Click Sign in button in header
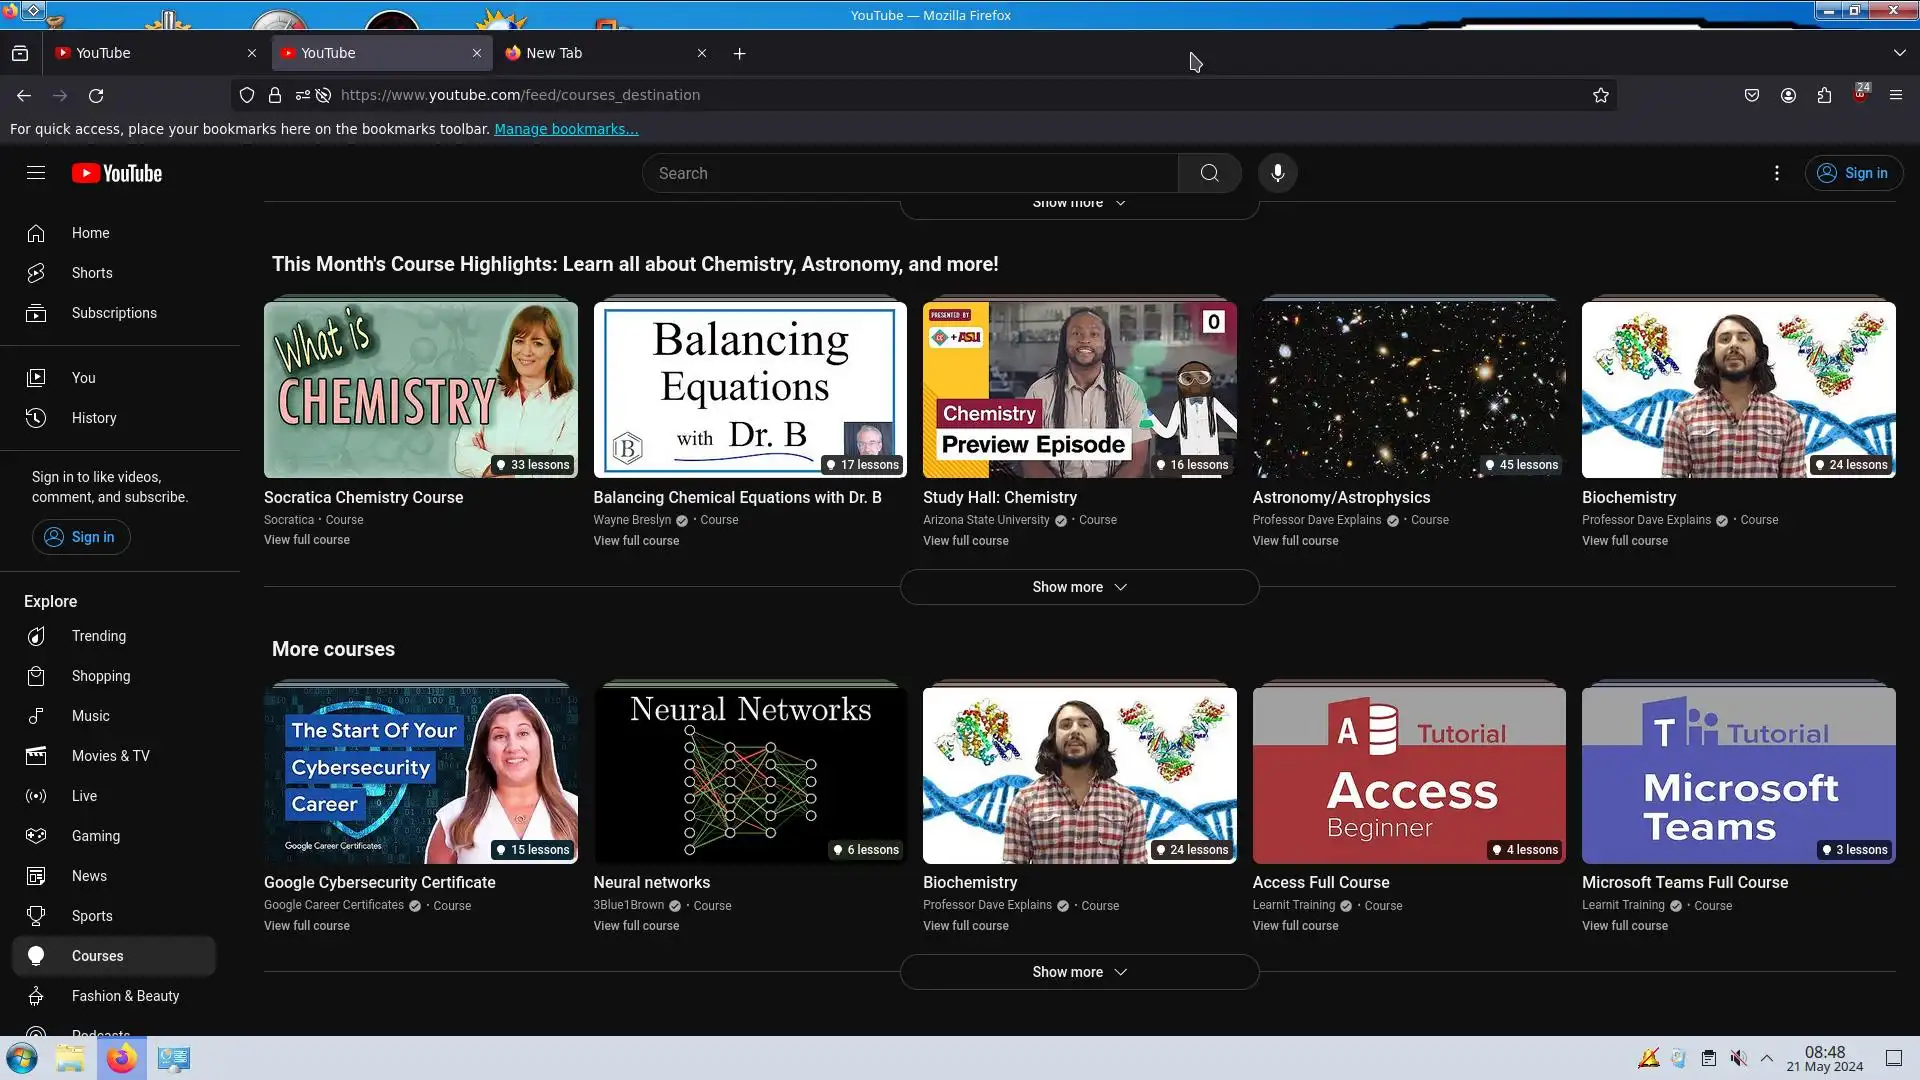Screen dimensions: 1920x1080 (x=1853, y=173)
